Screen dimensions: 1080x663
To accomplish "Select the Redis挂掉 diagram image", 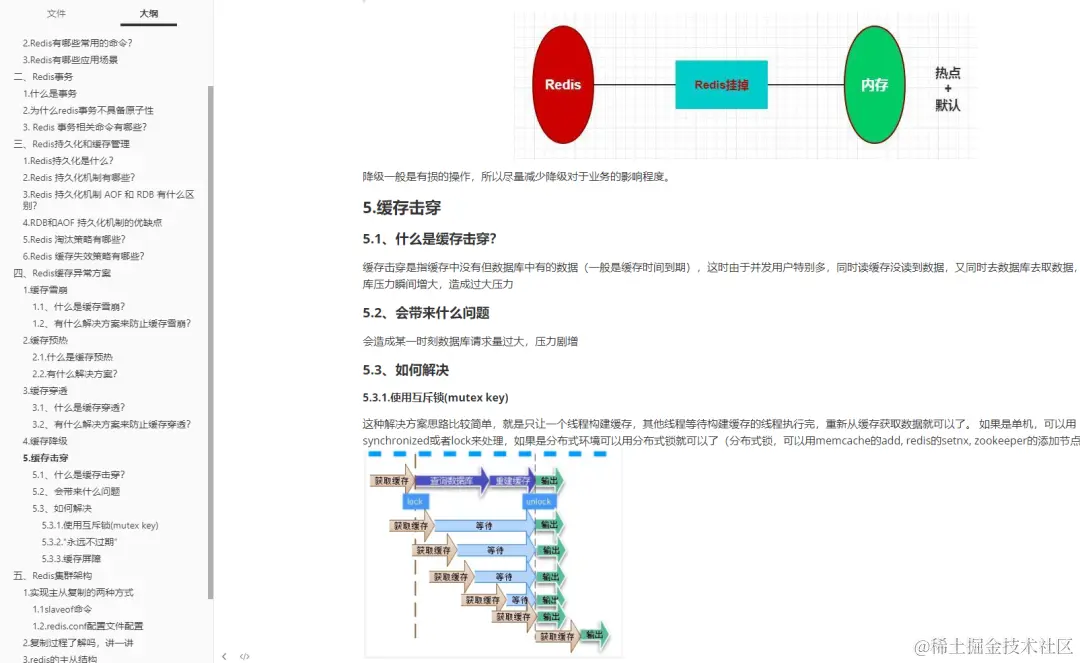I will (x=745, y=85).
